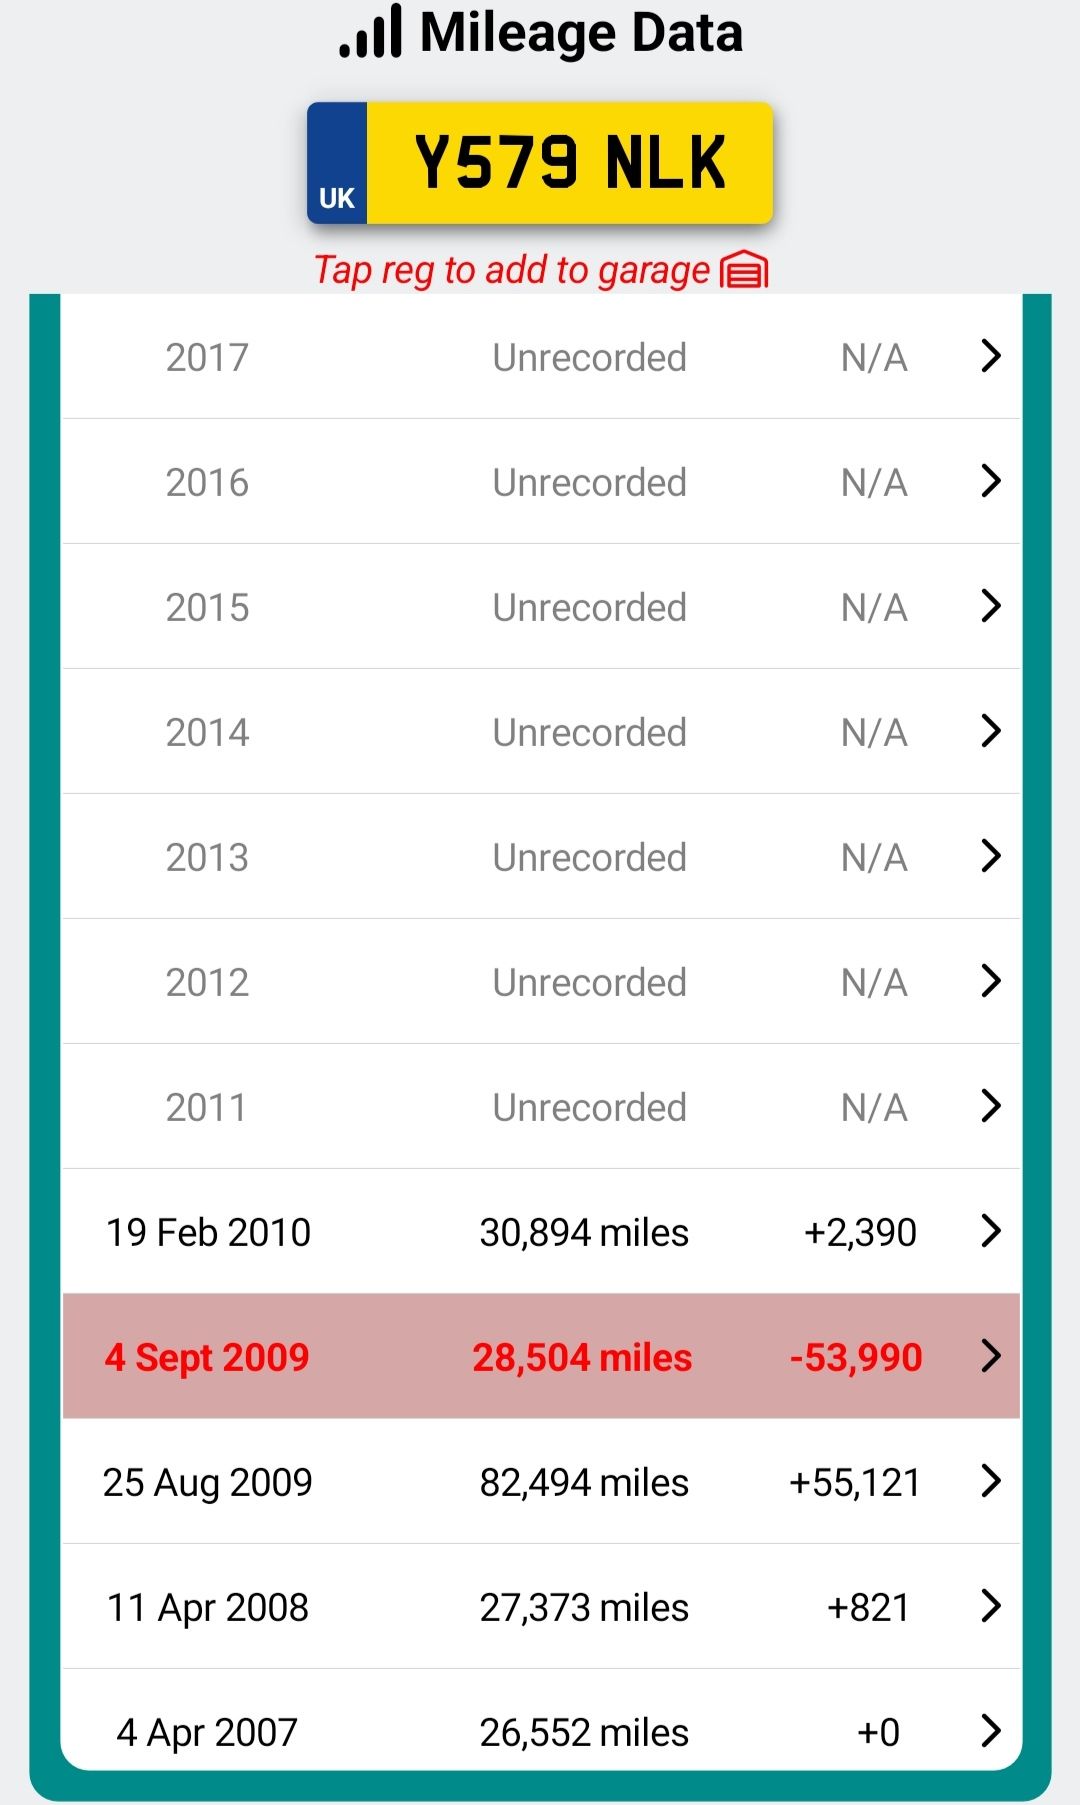Select the 30,894 miles record

click(584, 1232)
